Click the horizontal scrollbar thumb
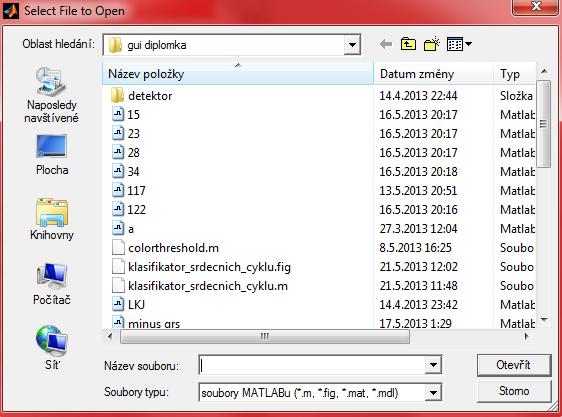Screen dimensions: 562x417 [265, 337]
